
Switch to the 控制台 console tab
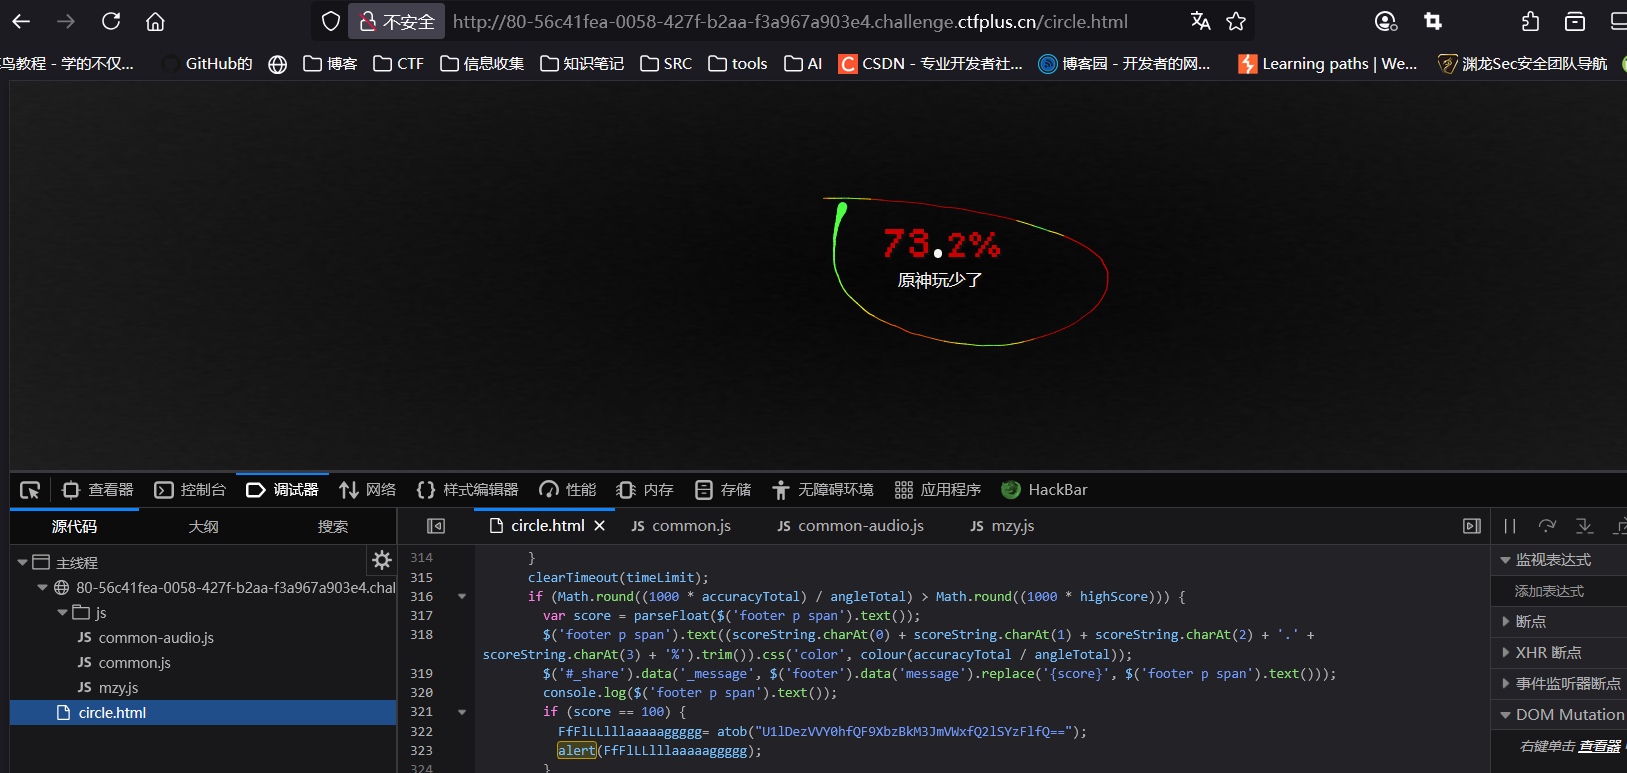[x=190, y=490]
